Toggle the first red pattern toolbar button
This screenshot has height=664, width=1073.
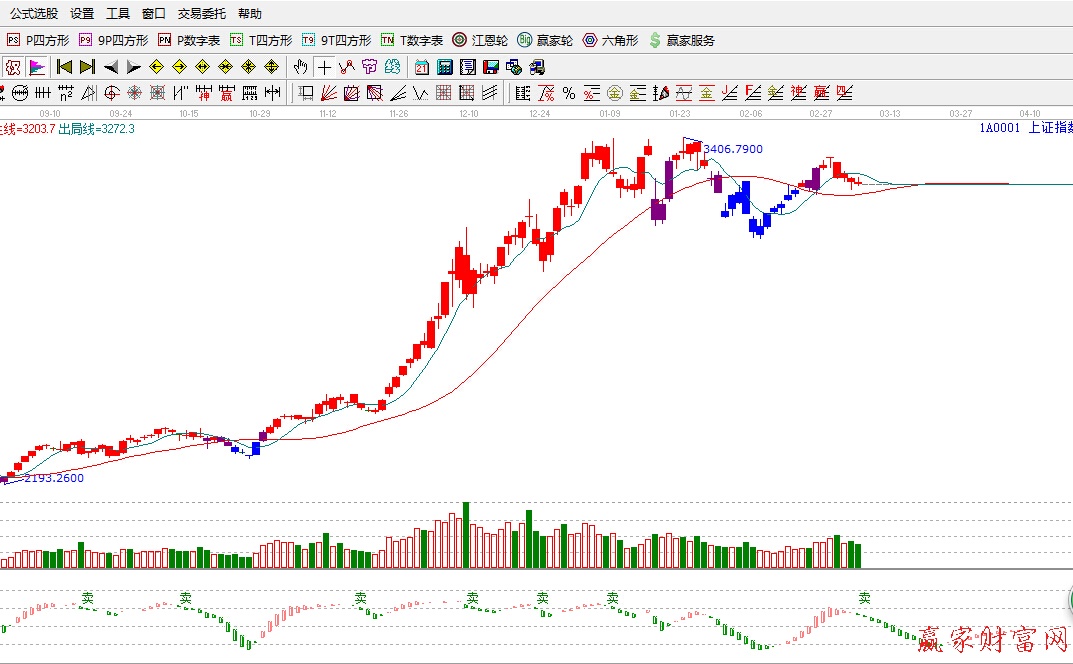[x=13, y=67]
